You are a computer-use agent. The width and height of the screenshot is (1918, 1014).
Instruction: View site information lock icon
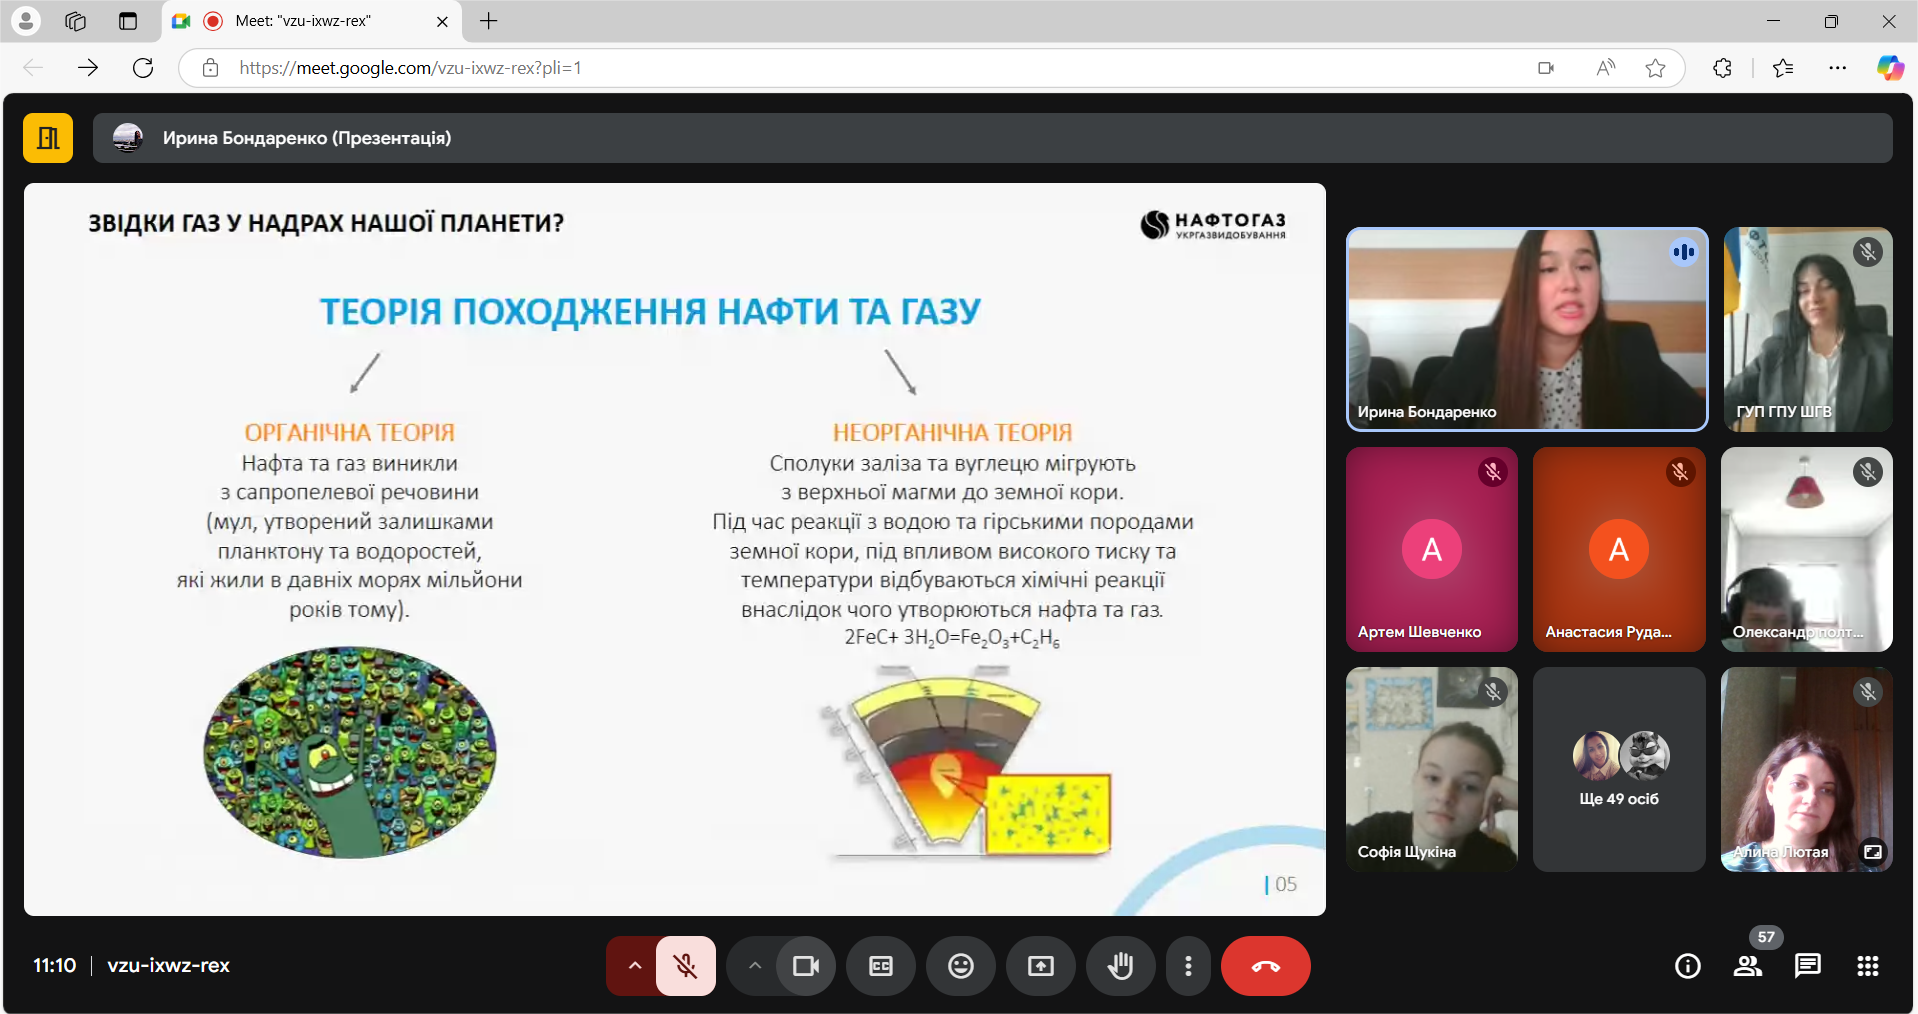[210, 68]
